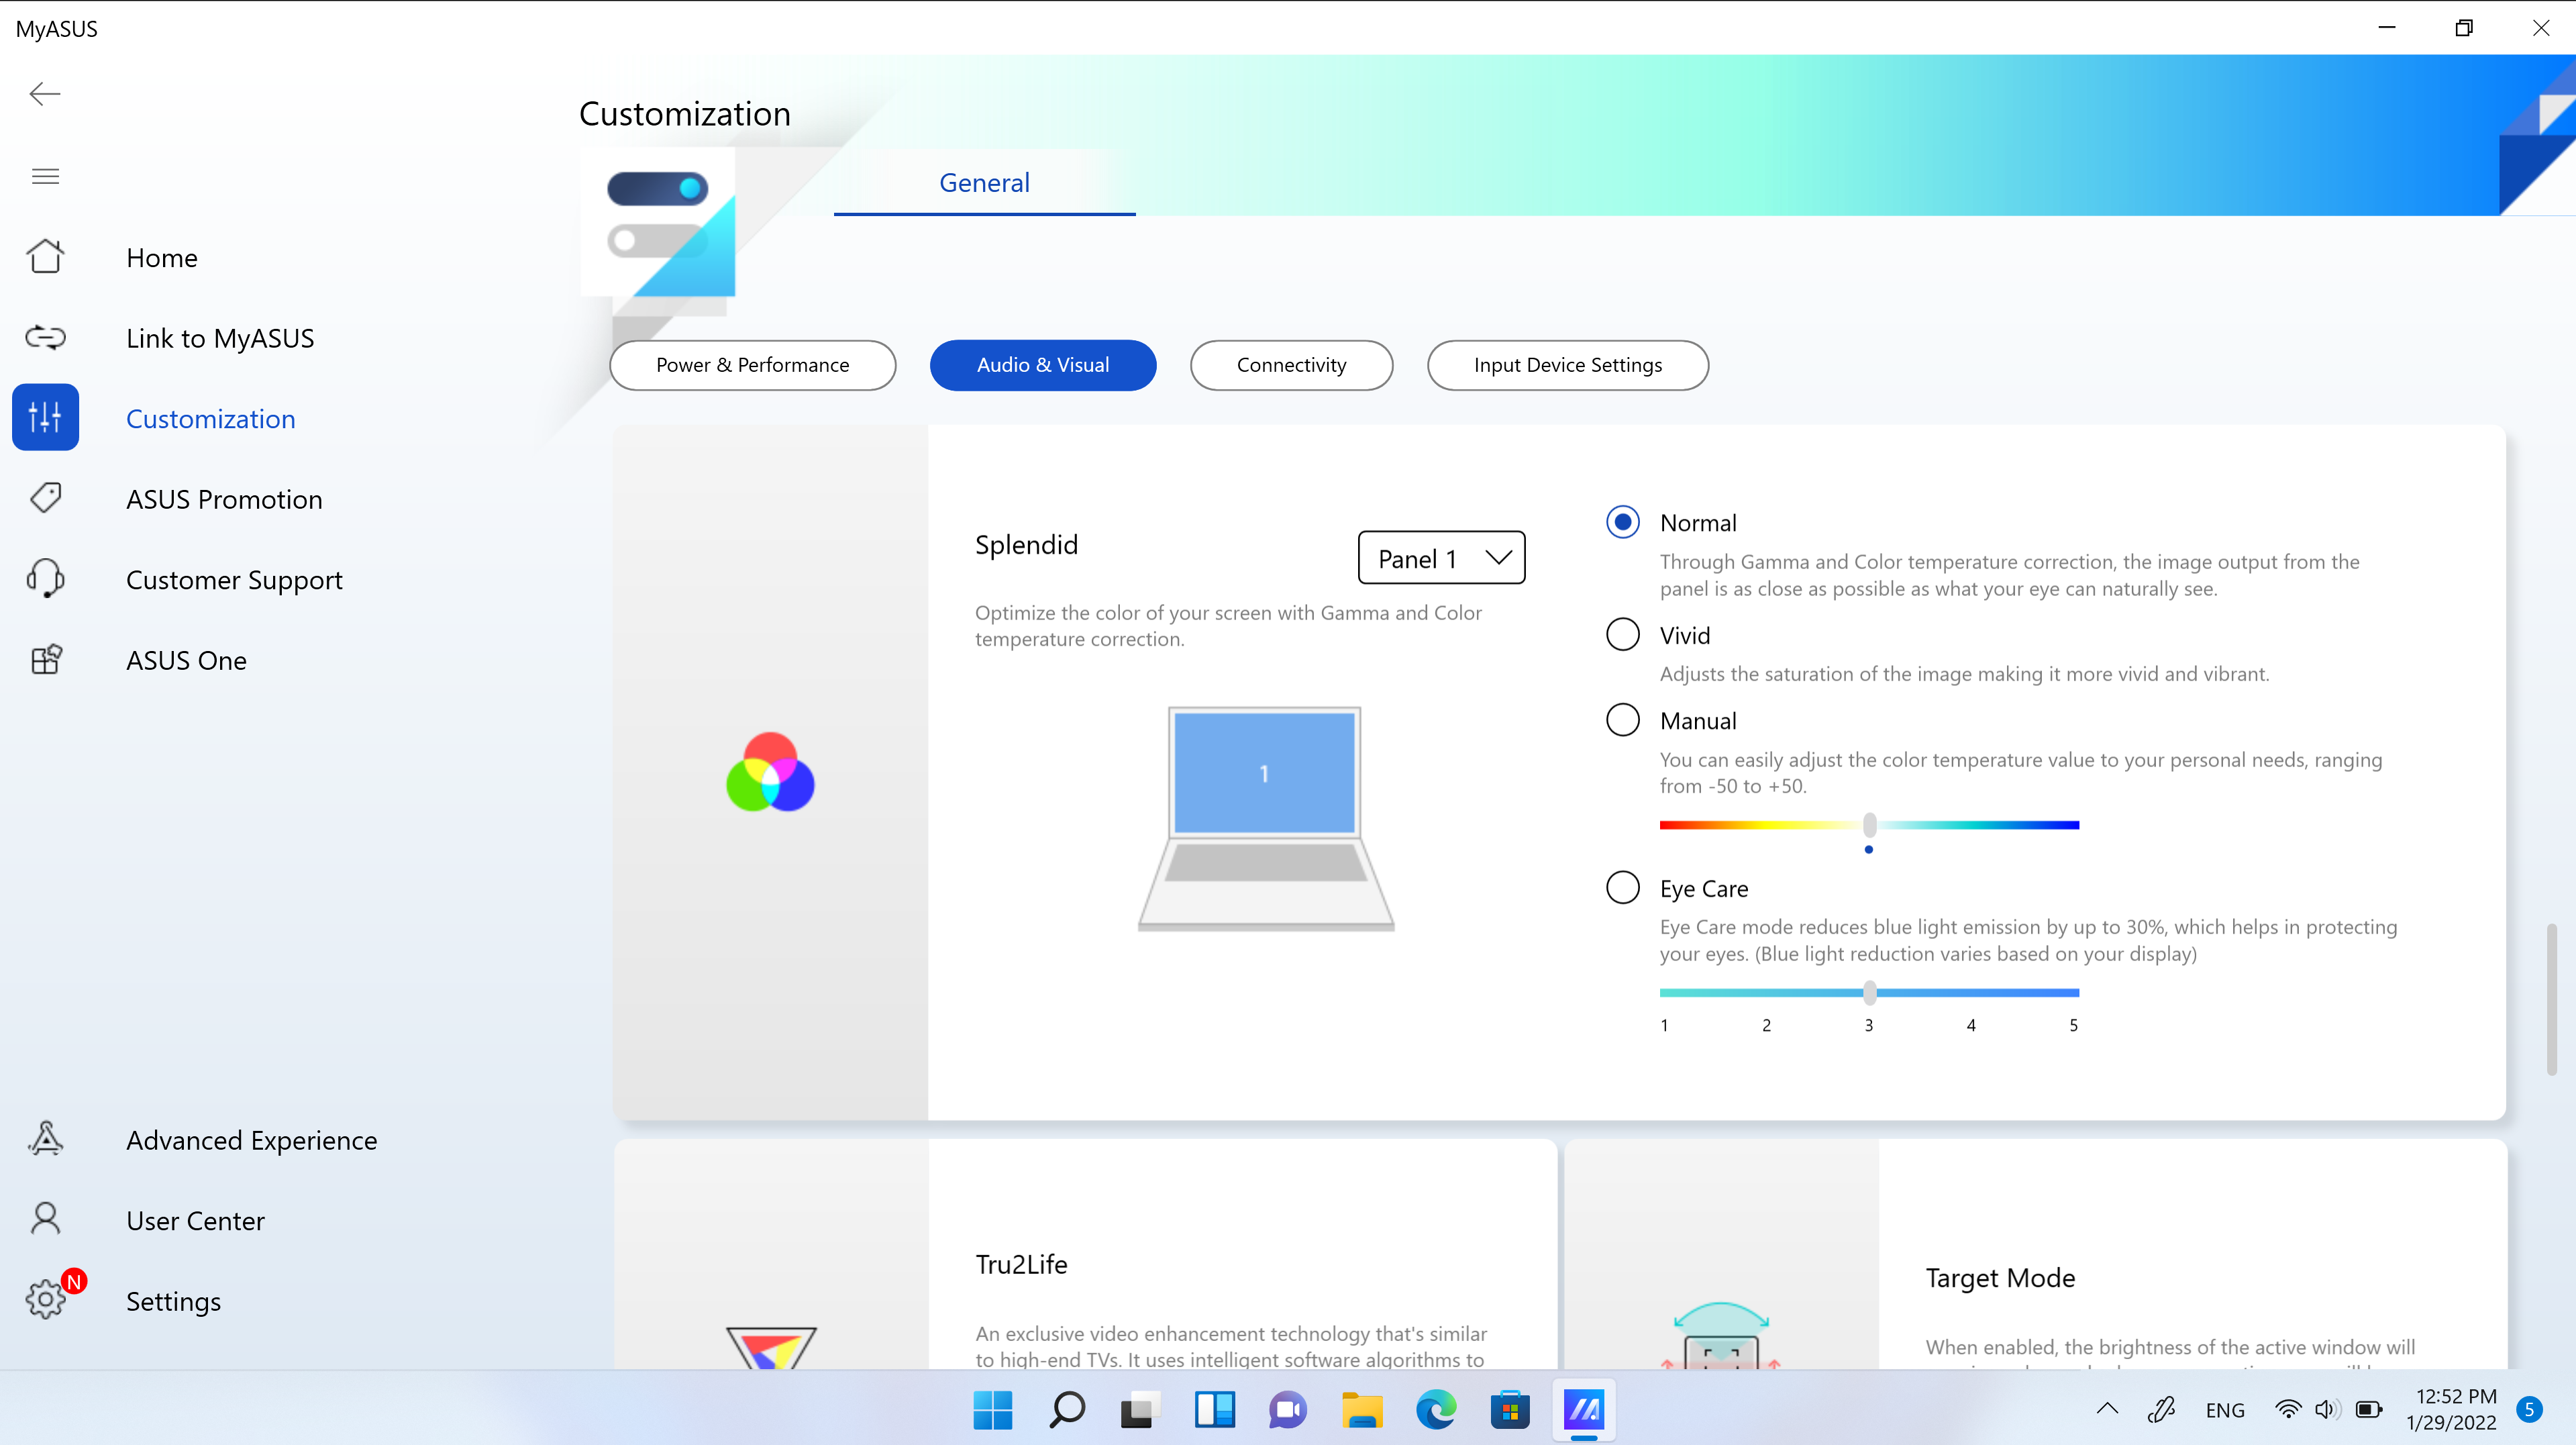Select the Vivid radio button
Viewport: 2576px width, 1445px height.
pos(1622,634)
